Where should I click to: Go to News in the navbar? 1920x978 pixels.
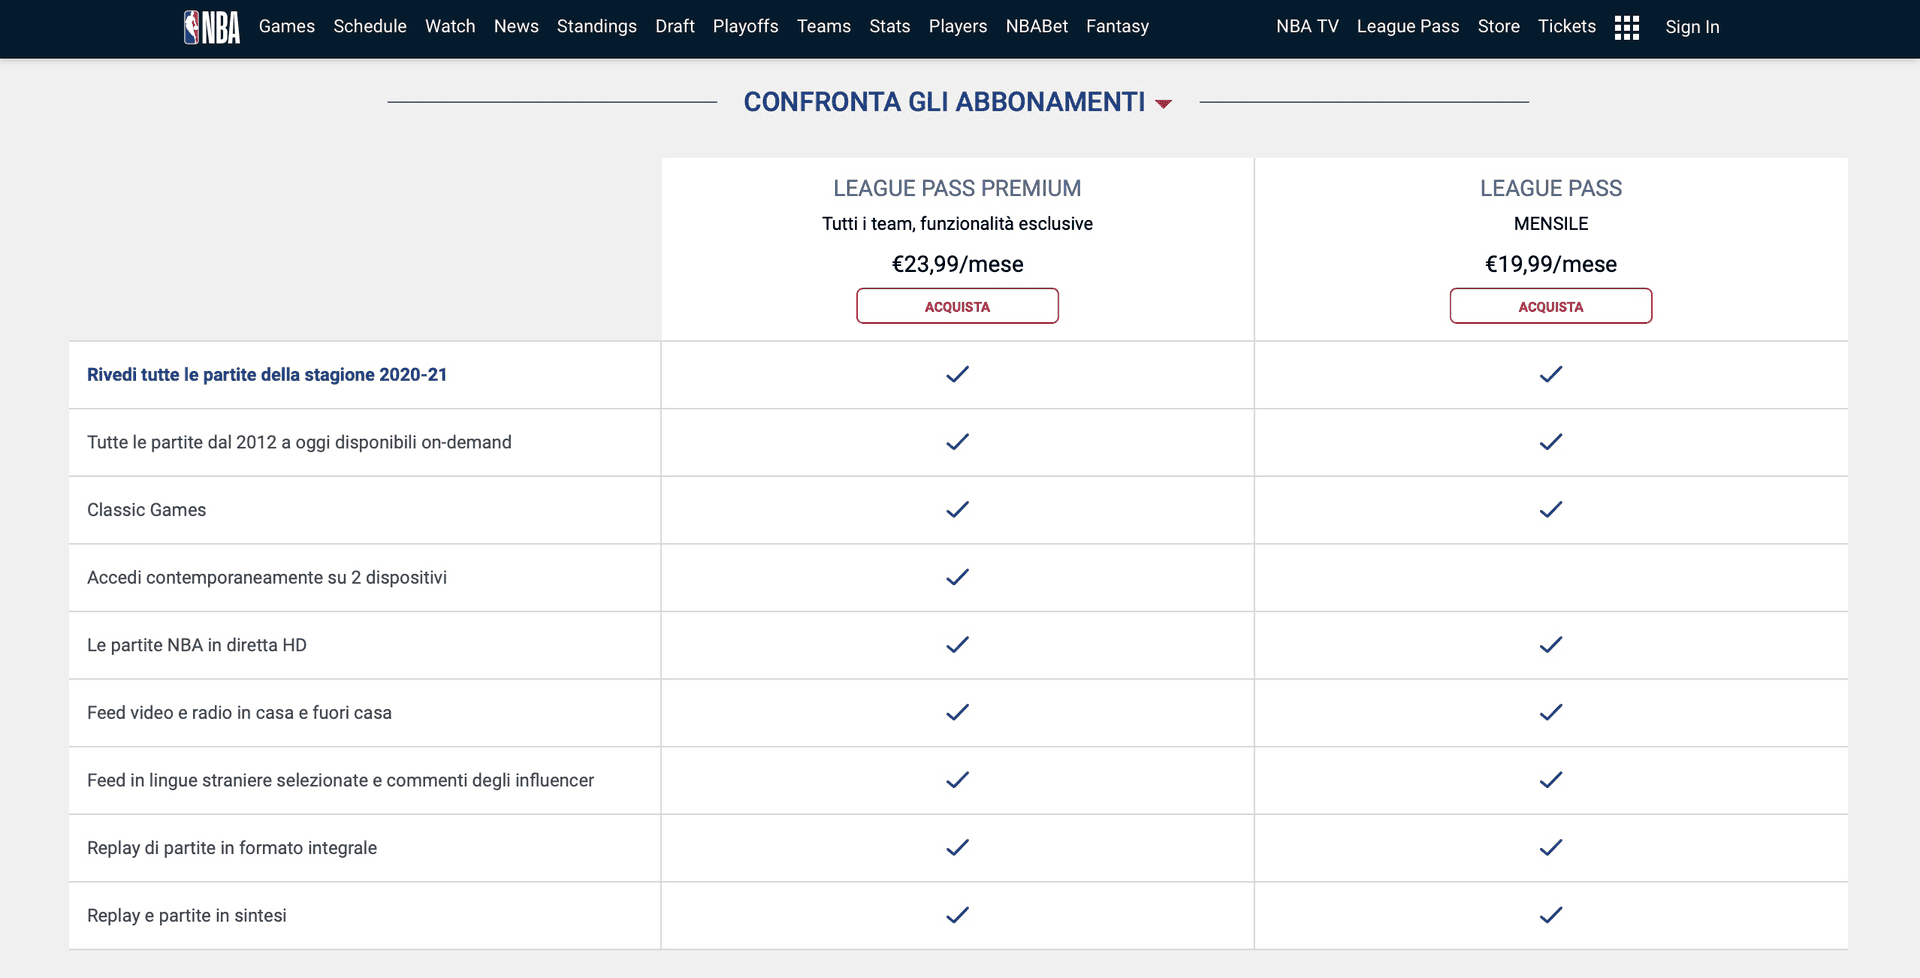click(516, 26)
